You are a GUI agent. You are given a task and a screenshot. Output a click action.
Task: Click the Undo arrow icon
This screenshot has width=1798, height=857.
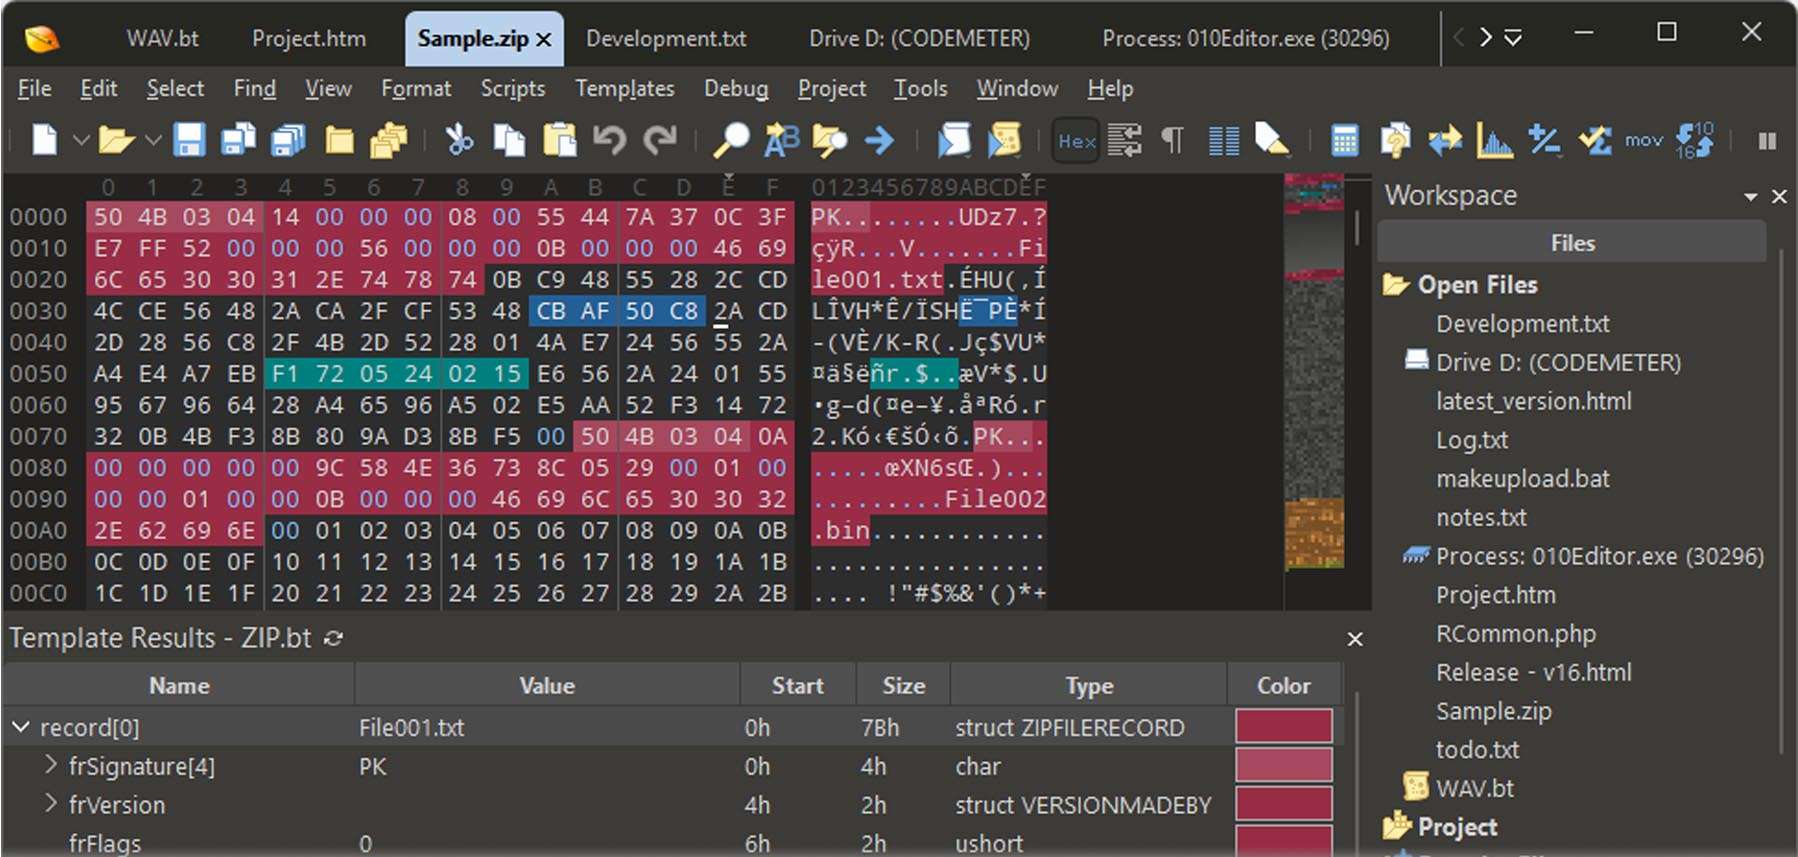(x=609, y=140)
